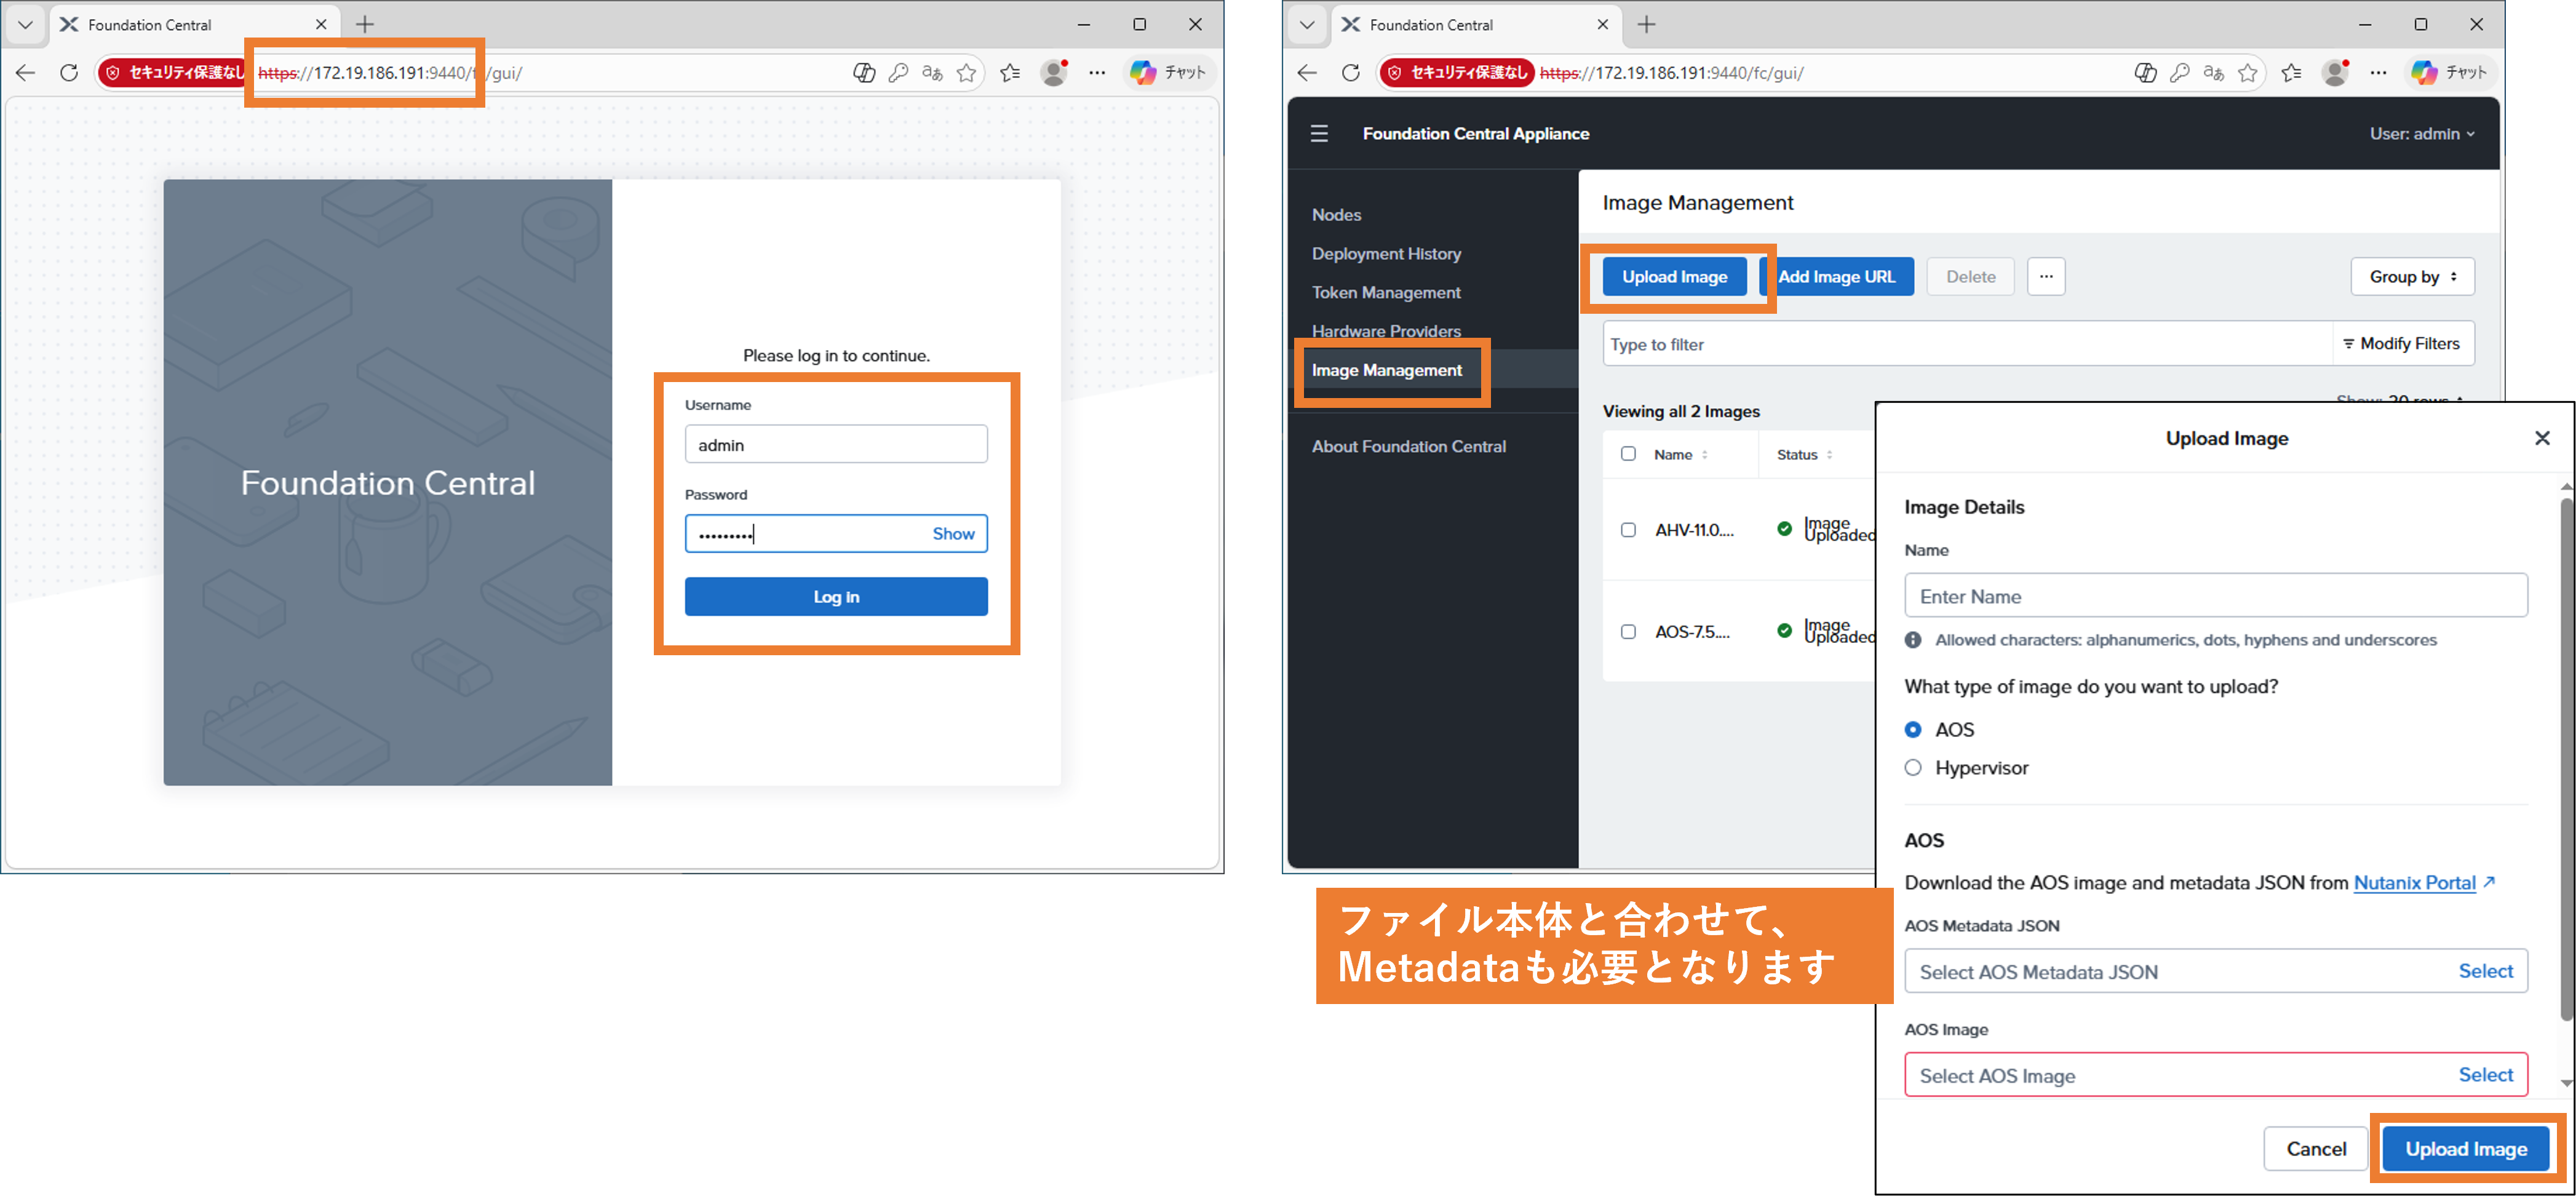The width and height of the screenshot is (2576, 1196).
Task: Open the User: admin dropdown menu
Action: [2421, 133]
